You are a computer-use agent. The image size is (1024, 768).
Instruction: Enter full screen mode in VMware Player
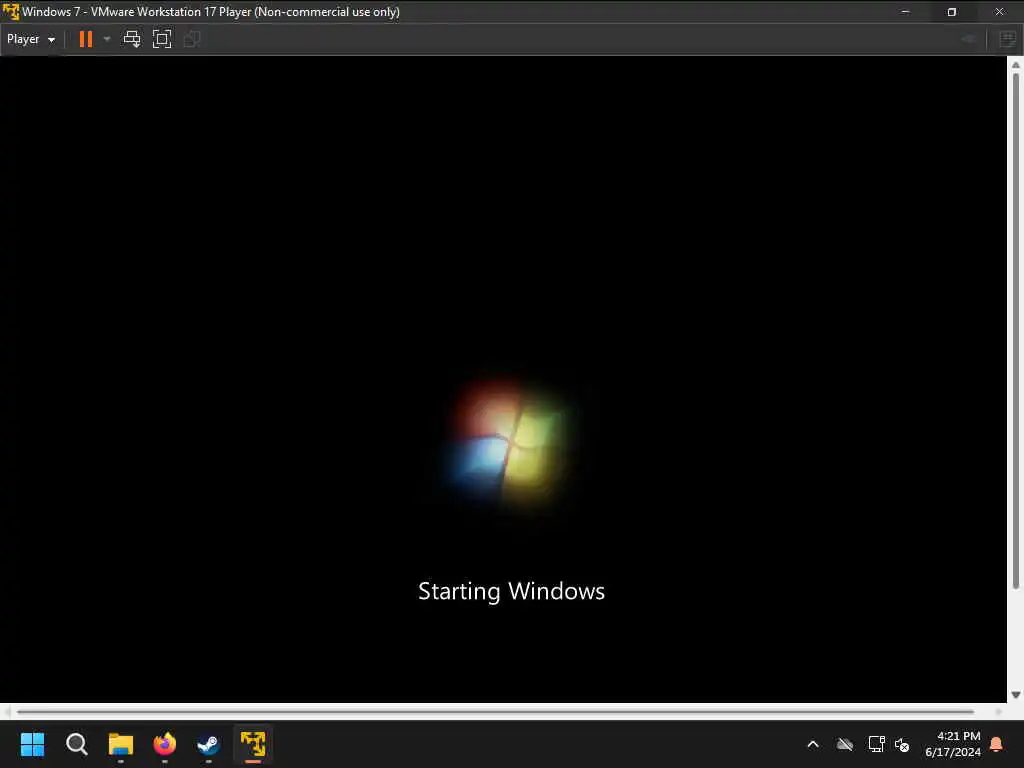click(x=162, y=39)
